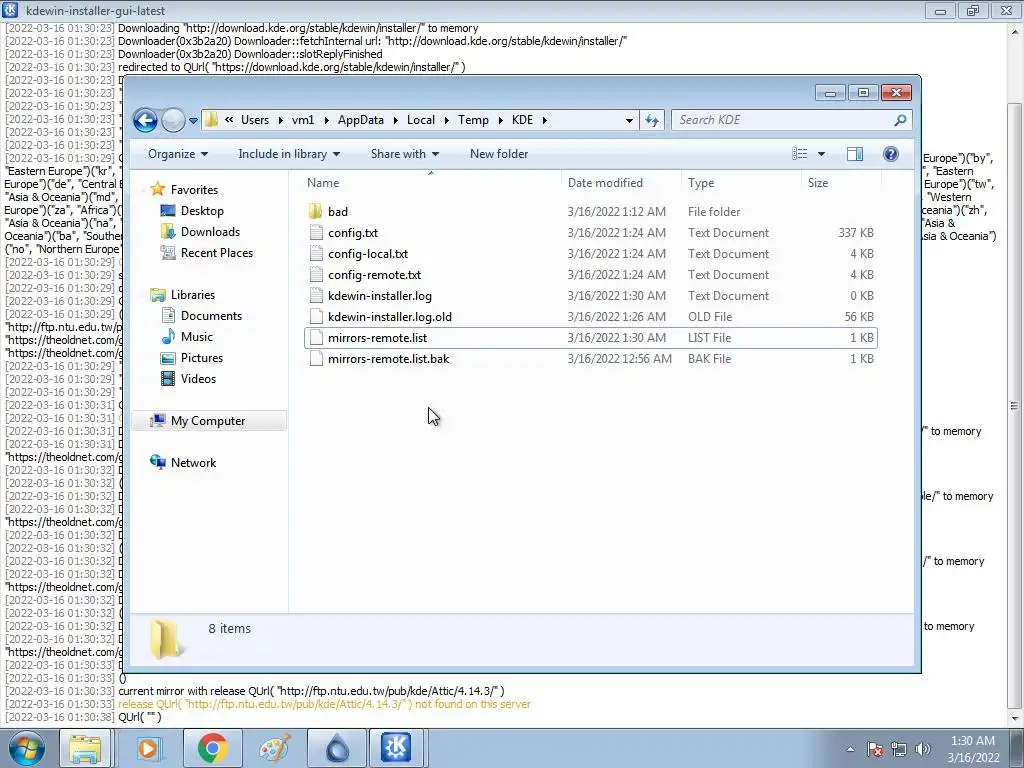Open Downloads in the navigation pane

210,232
